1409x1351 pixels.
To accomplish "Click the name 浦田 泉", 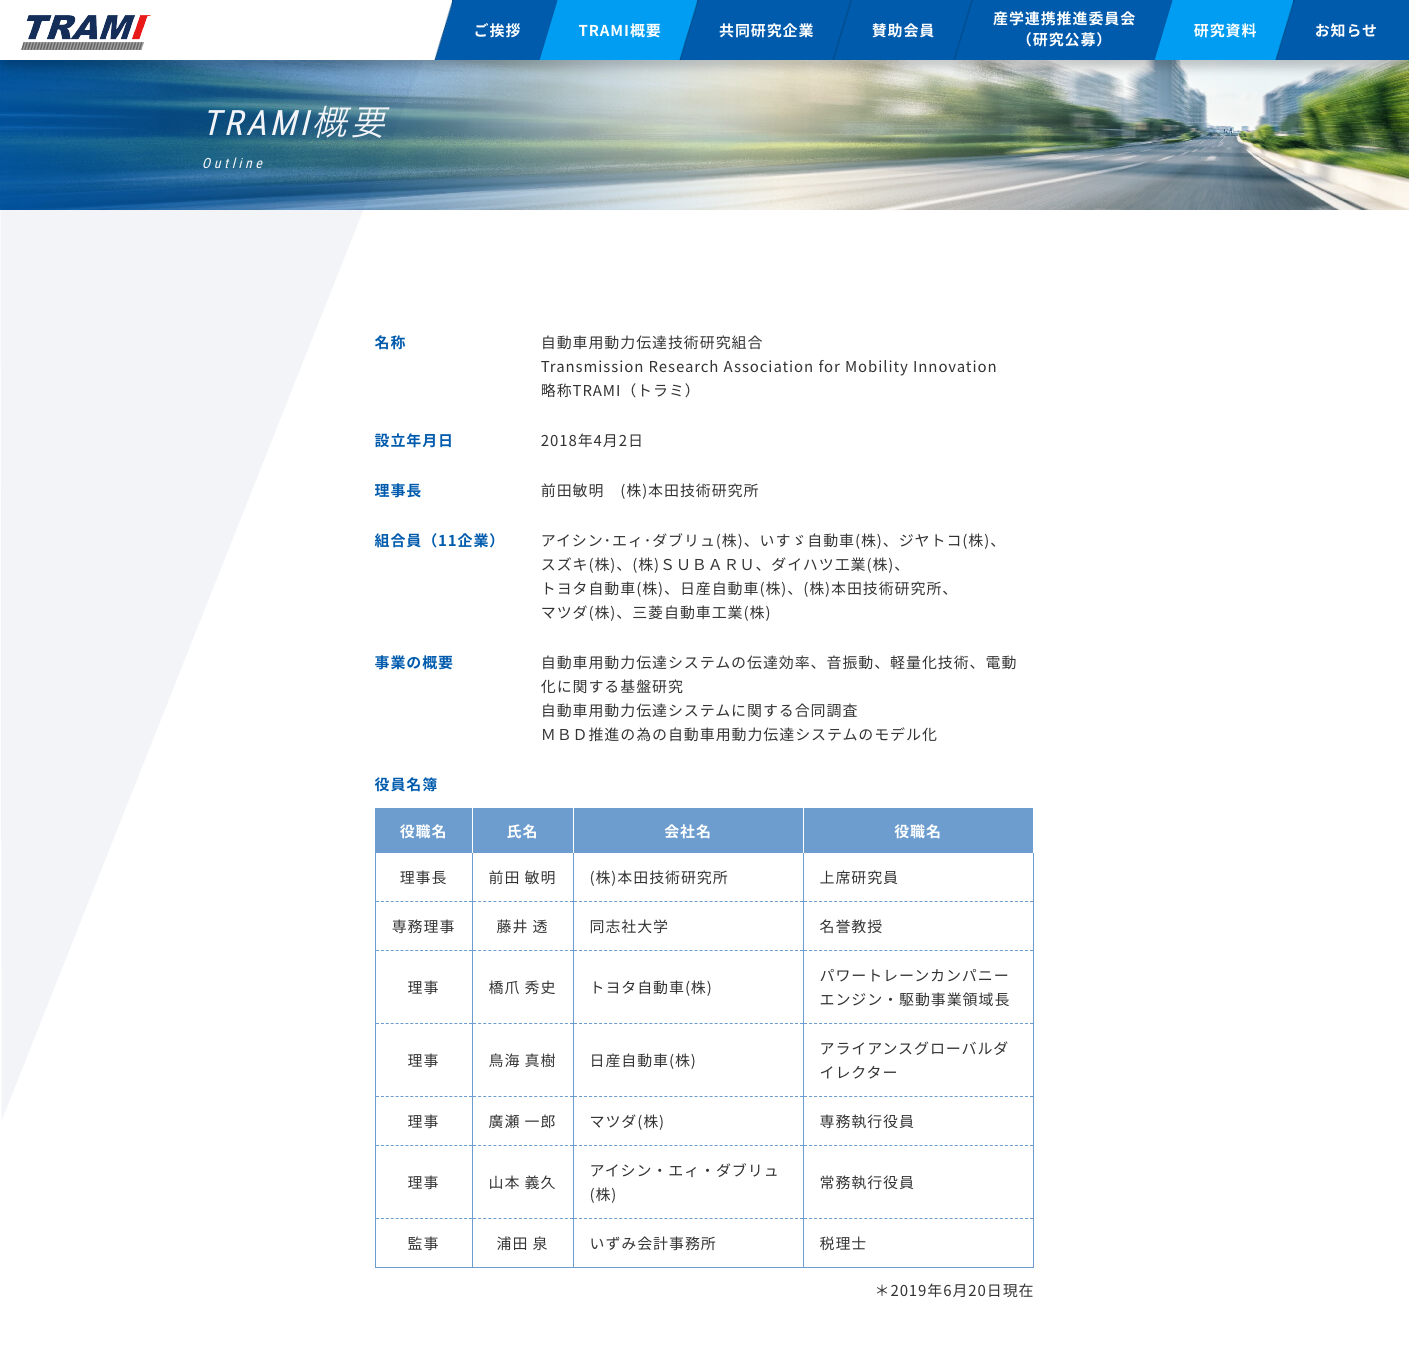I will click(522, 1243).
